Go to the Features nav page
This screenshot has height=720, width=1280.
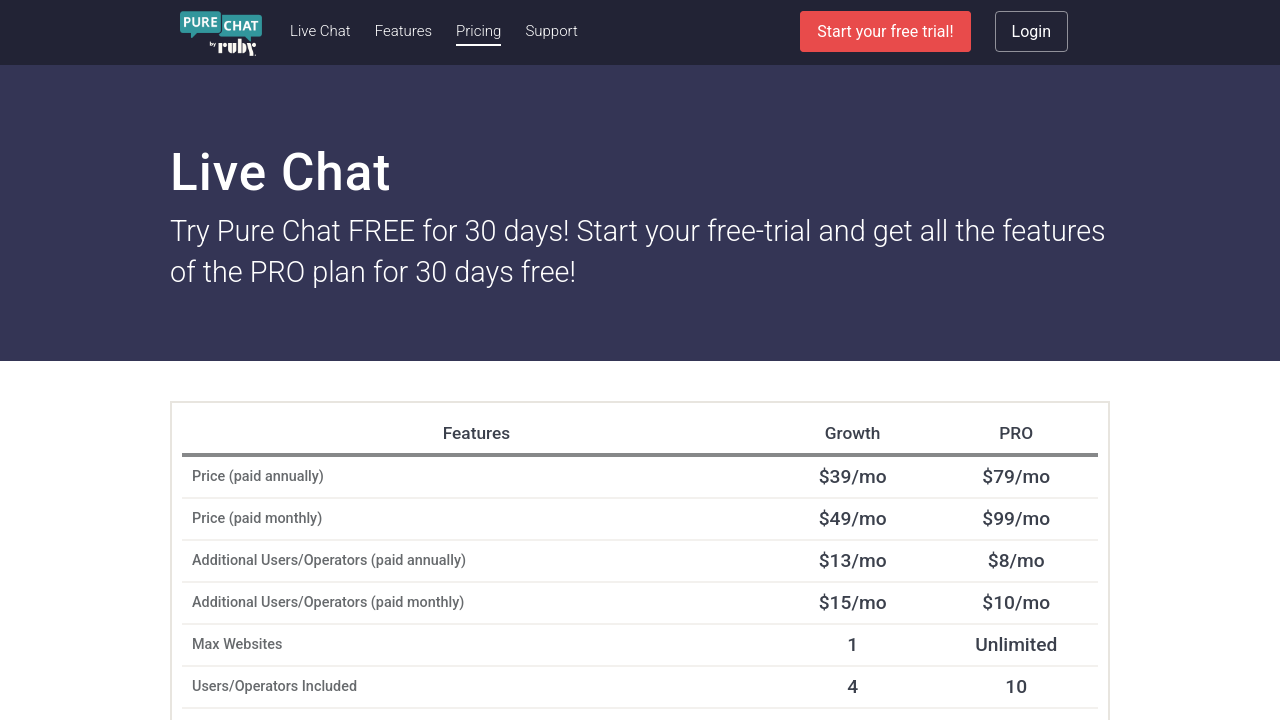point(403,31)
